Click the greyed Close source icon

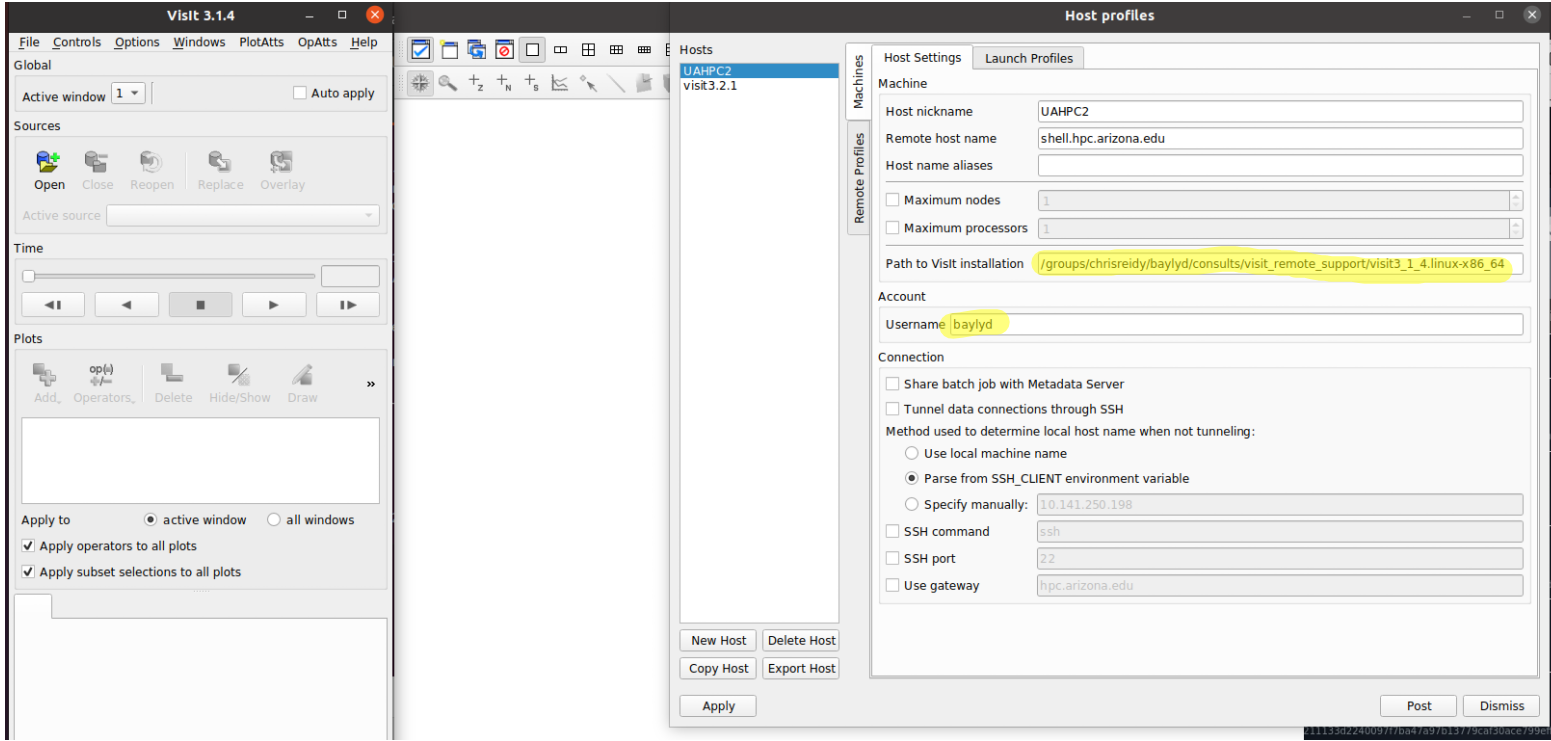(97, 162)
